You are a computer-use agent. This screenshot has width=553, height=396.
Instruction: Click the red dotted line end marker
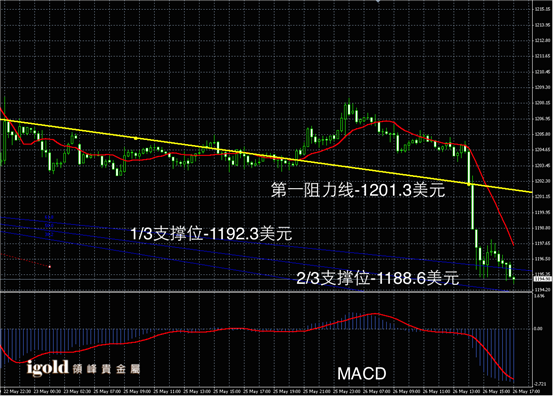click(x=50, y=267)
